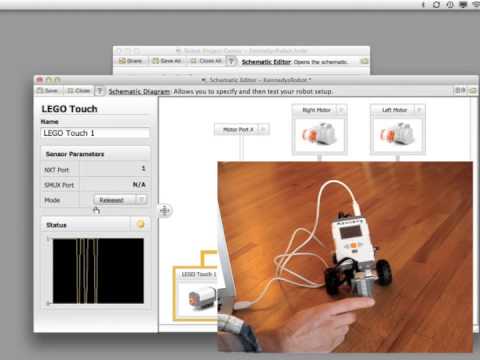Click the Schematic Editor window title
Viewport: 480px width, 360px height.
(260, 80)
